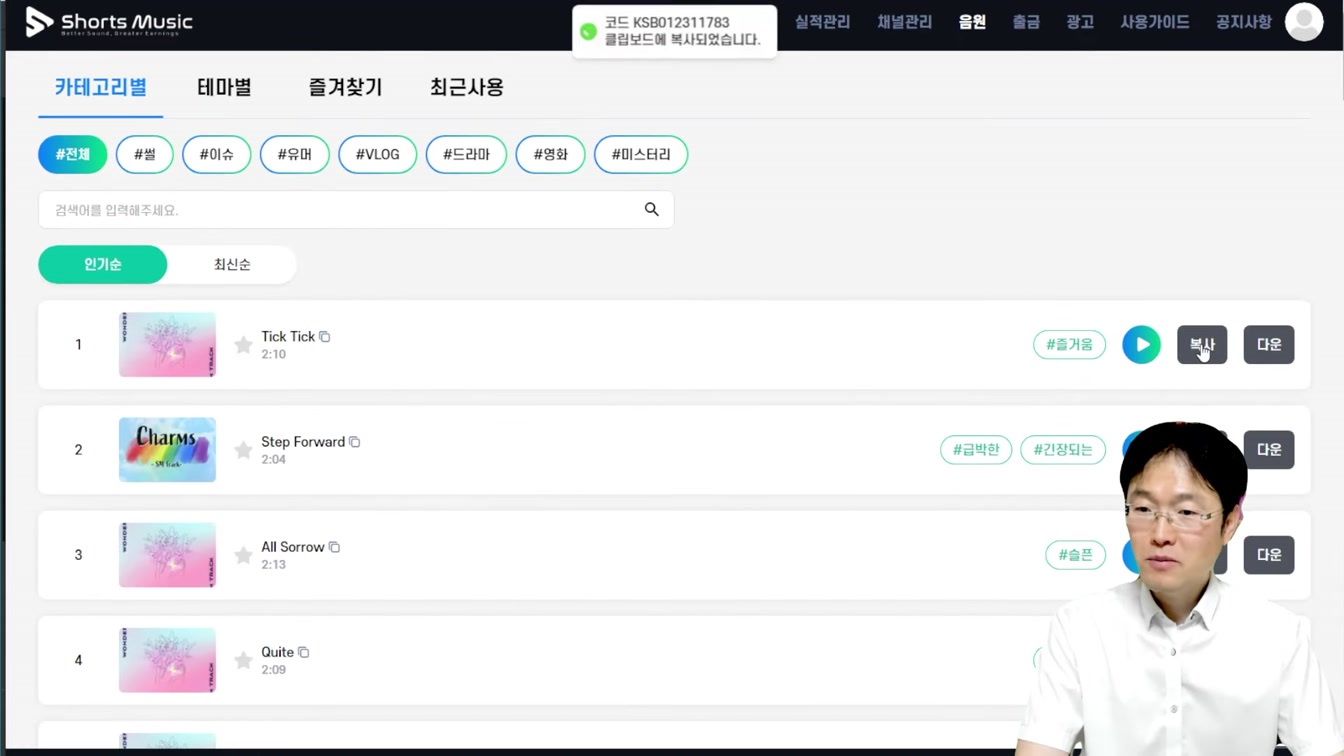Switch to the 즐겨찾기 tab
Viewport: 1344px width, 756px height.
345,87
